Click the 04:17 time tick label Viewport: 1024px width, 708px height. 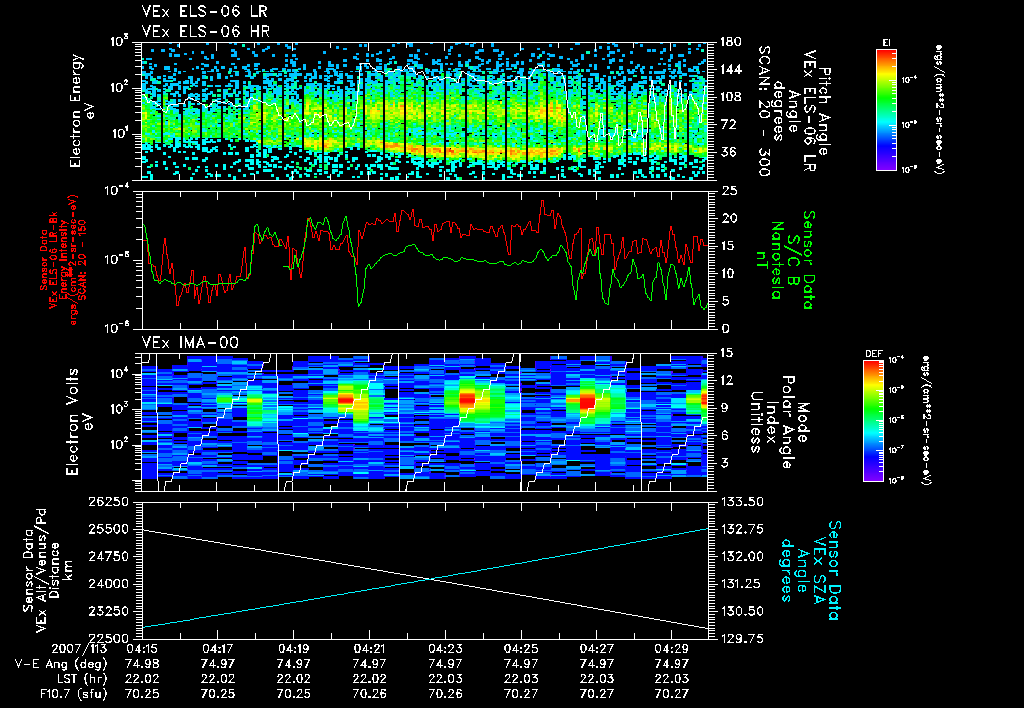click(x=217, y=650)
